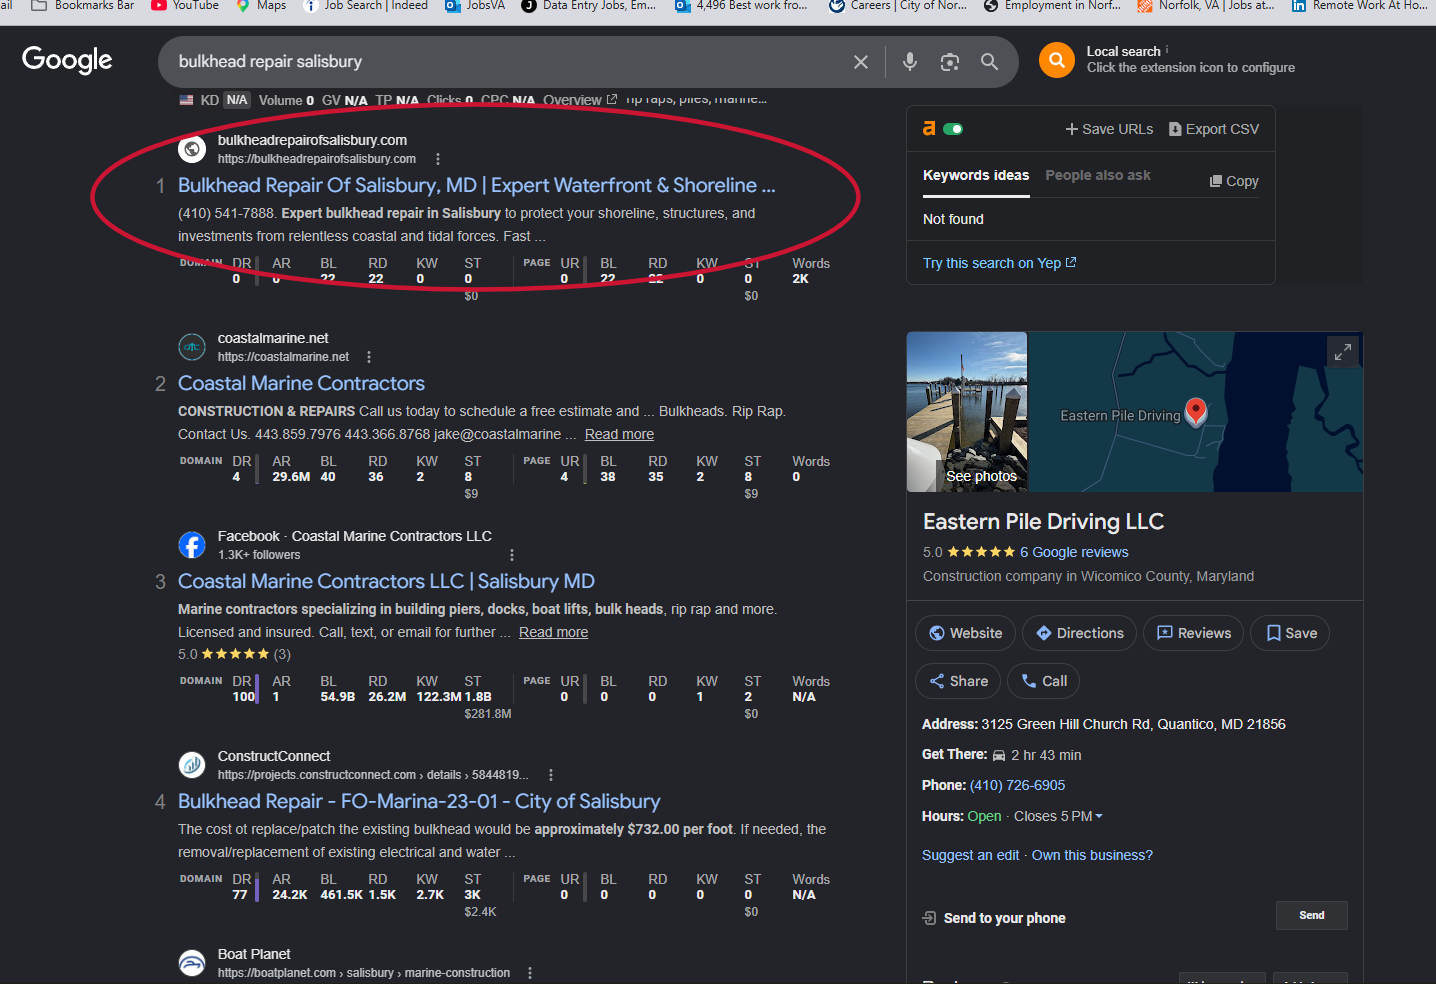Click the ConstructConnect favicon

click(x=192, y=765)
